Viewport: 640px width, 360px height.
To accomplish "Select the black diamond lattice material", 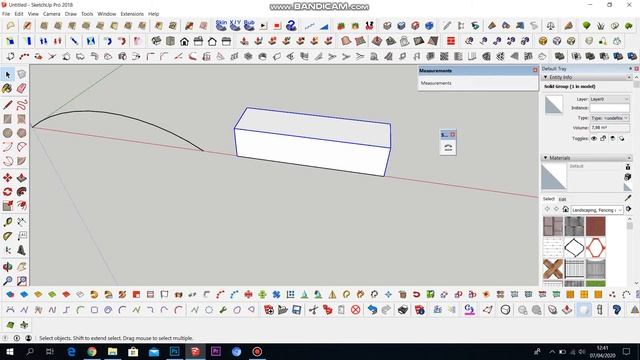I will pos(574,247).
